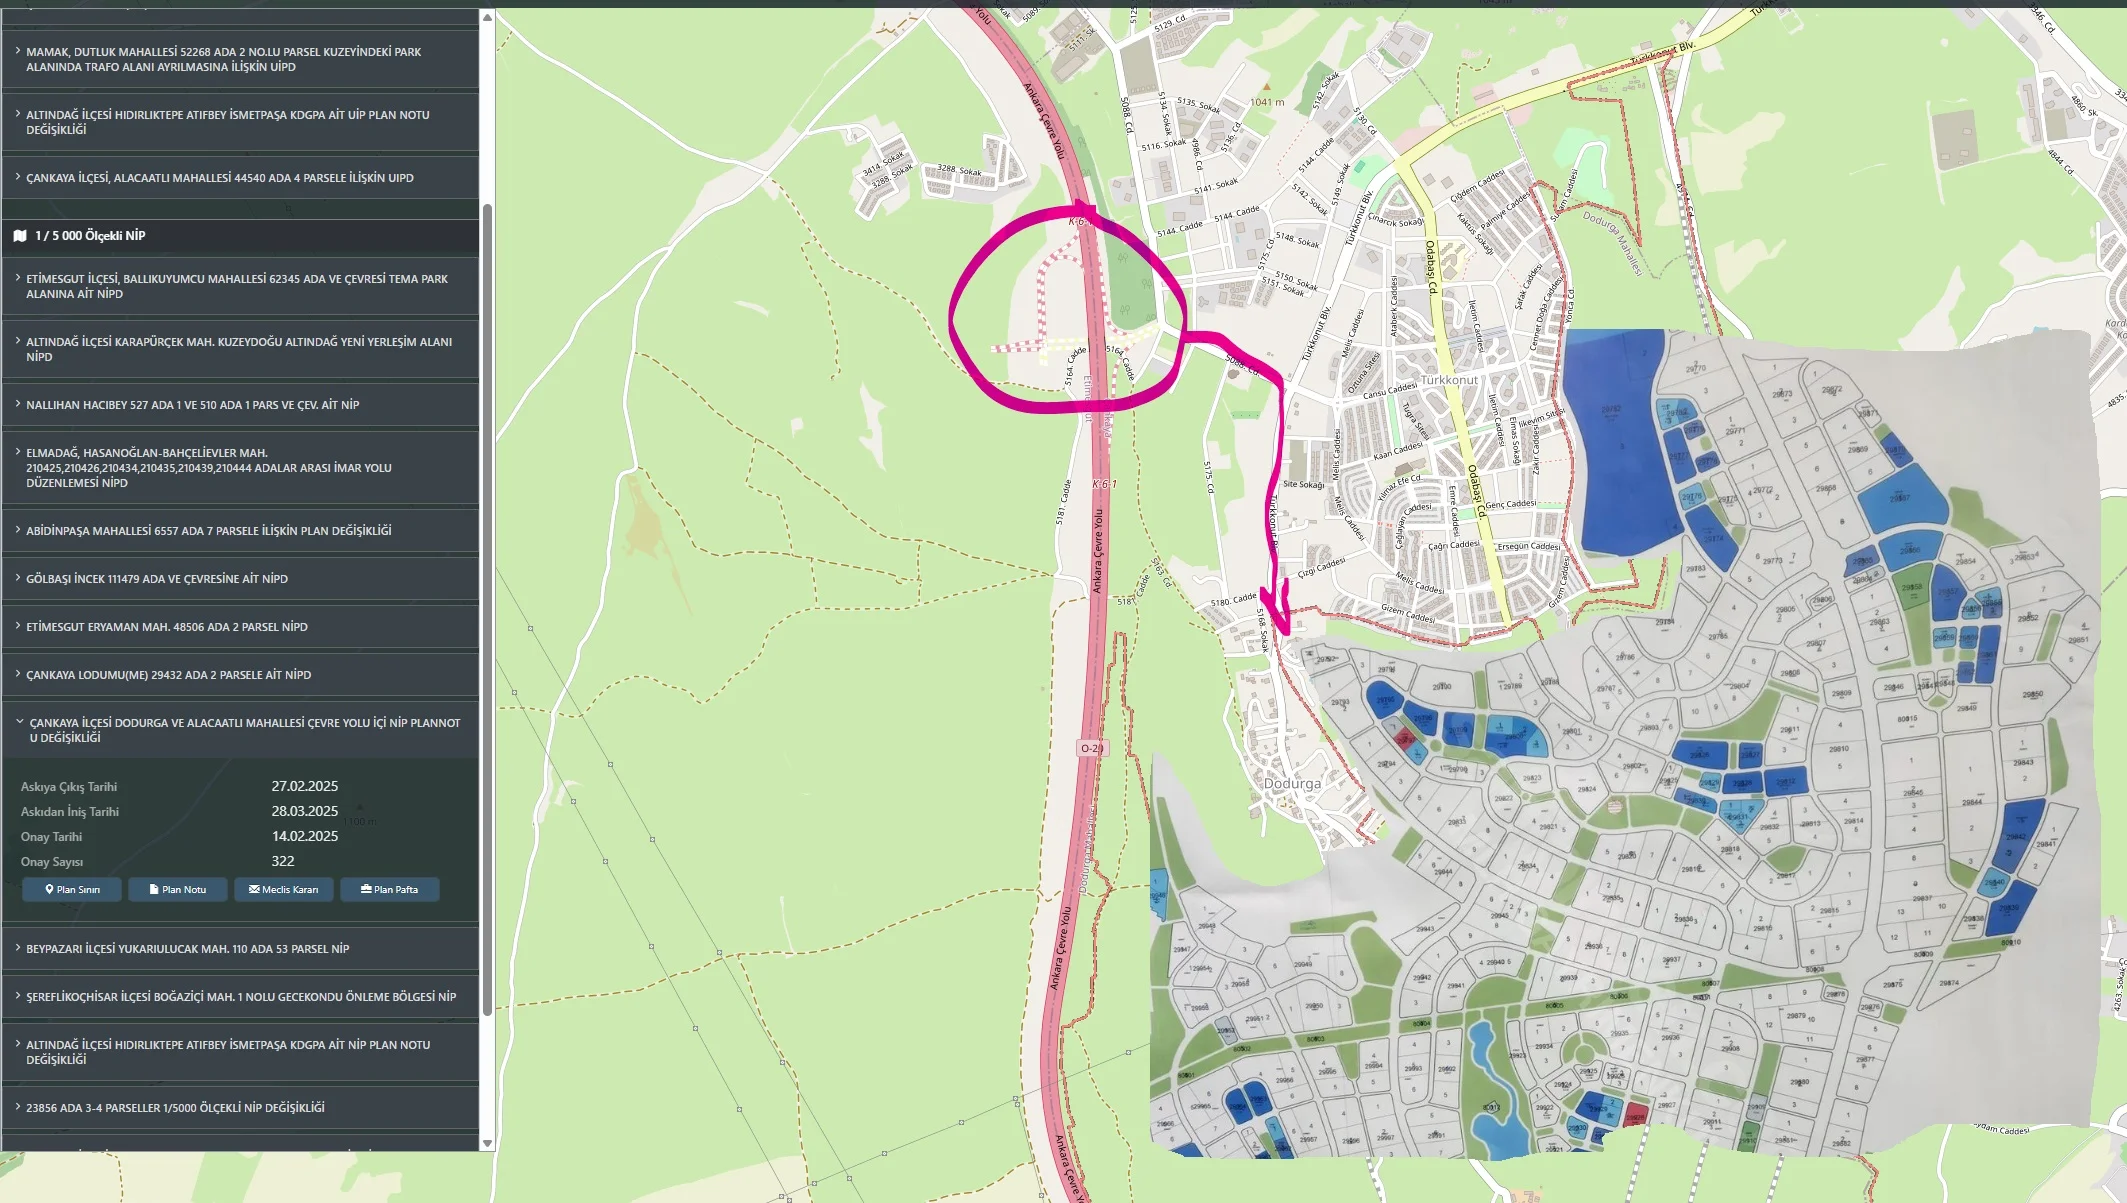The image size is (2127, 1203).
Task: Expand Gölbaşı İncek 111479 Ada NİPD entry
Action: point(240,579)
